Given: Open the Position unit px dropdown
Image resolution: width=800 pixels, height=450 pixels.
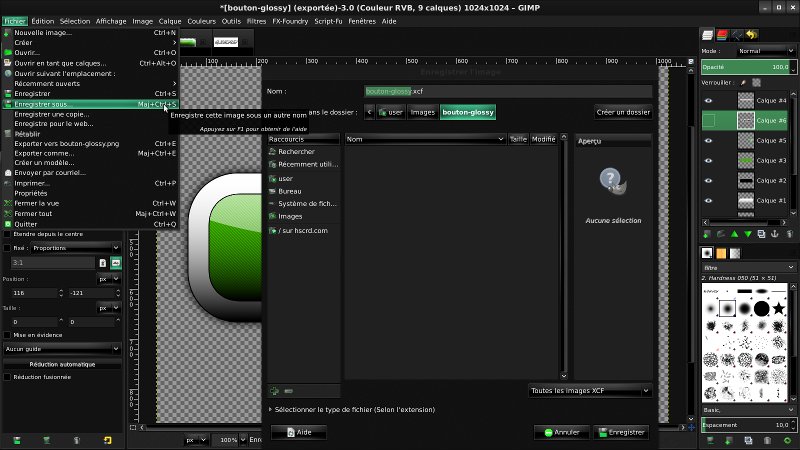Looking at the screenshot, I should click(x=109, y=279).
